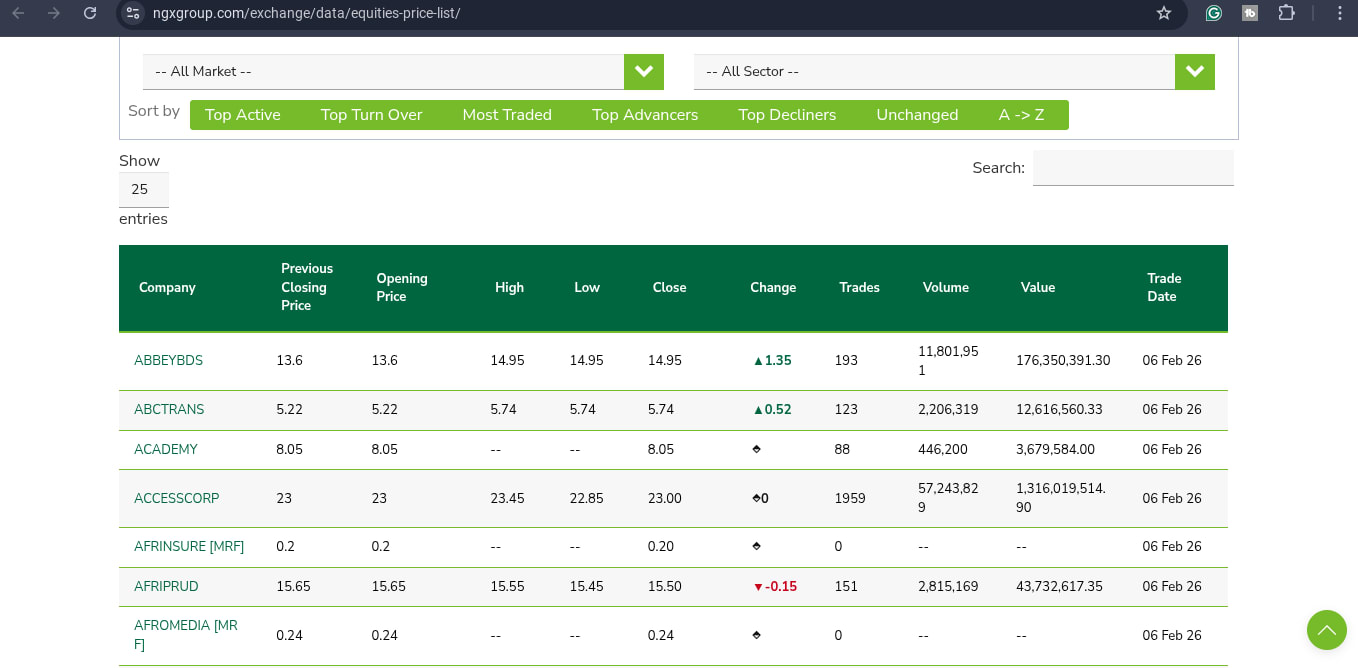Expand the All Market dropdown arrow
Viewport: 1358px width, 668px height.
click(644, 72)
